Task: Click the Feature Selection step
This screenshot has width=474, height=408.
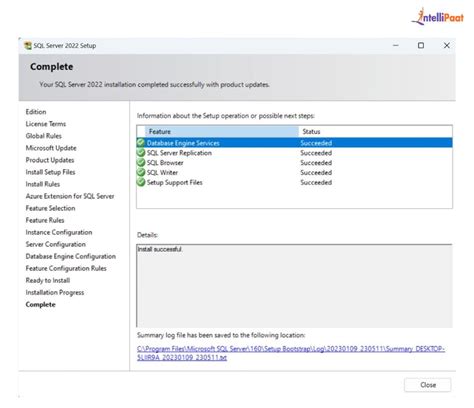Action: [x=50, y=208]
